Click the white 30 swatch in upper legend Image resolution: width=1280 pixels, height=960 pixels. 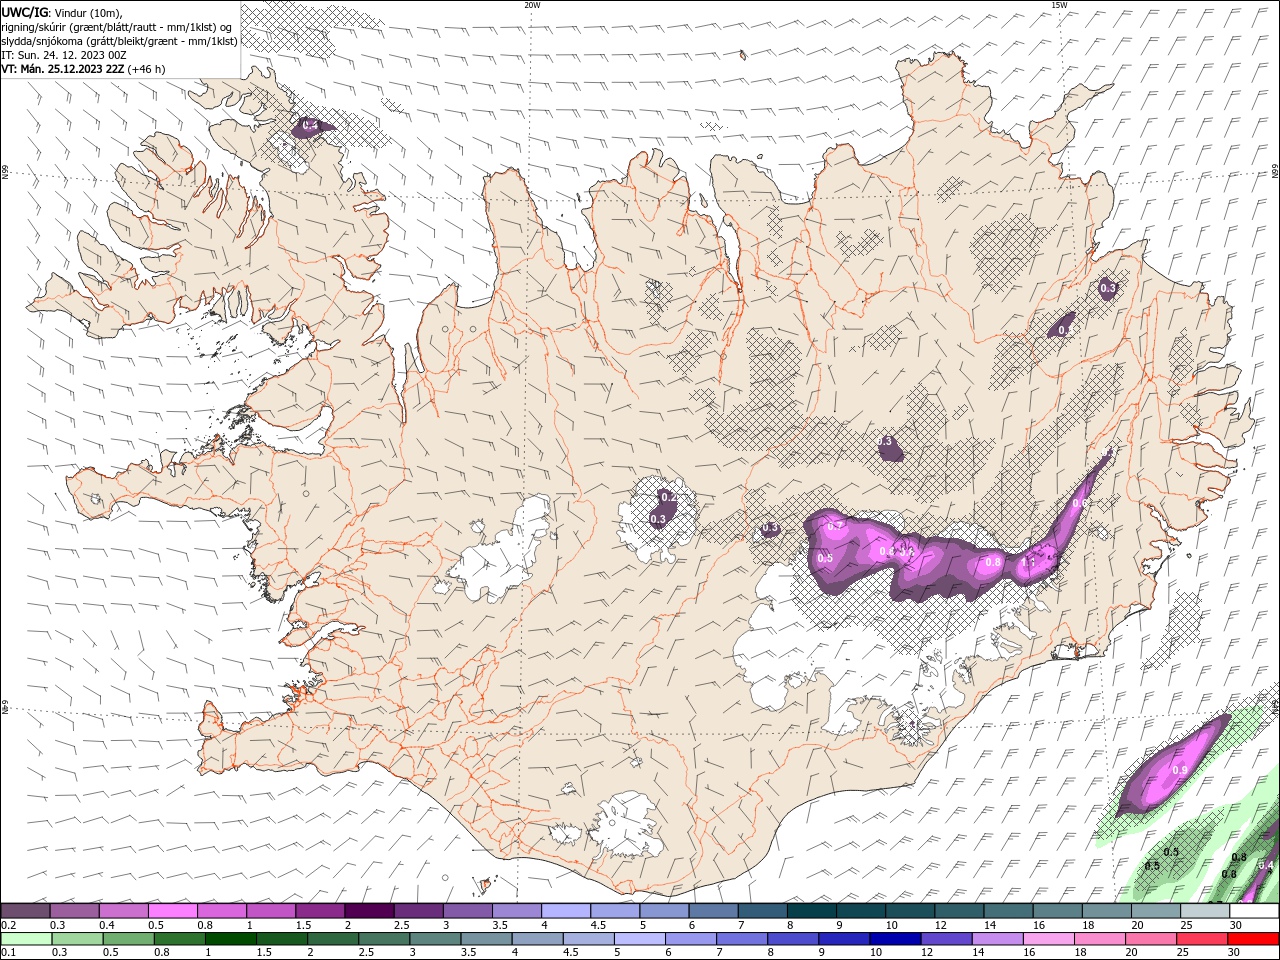point(1255,911)
